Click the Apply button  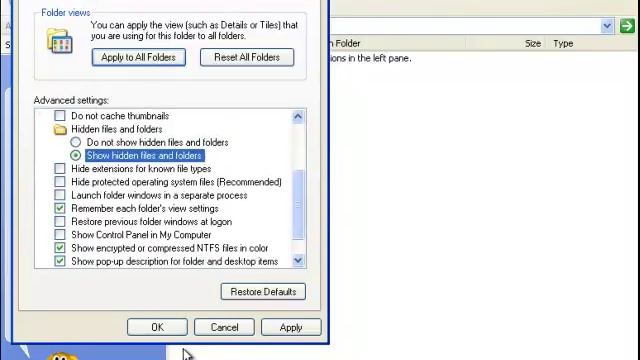click(x=291, y=327)
